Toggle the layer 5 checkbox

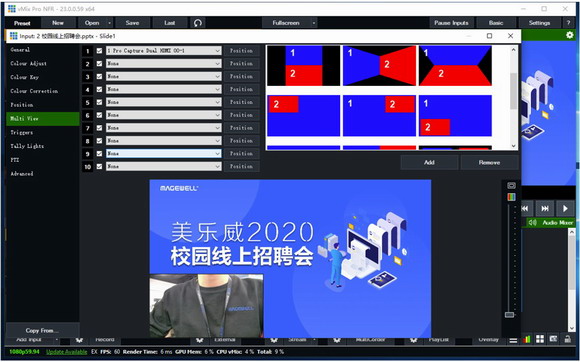[x=99, y=102]
